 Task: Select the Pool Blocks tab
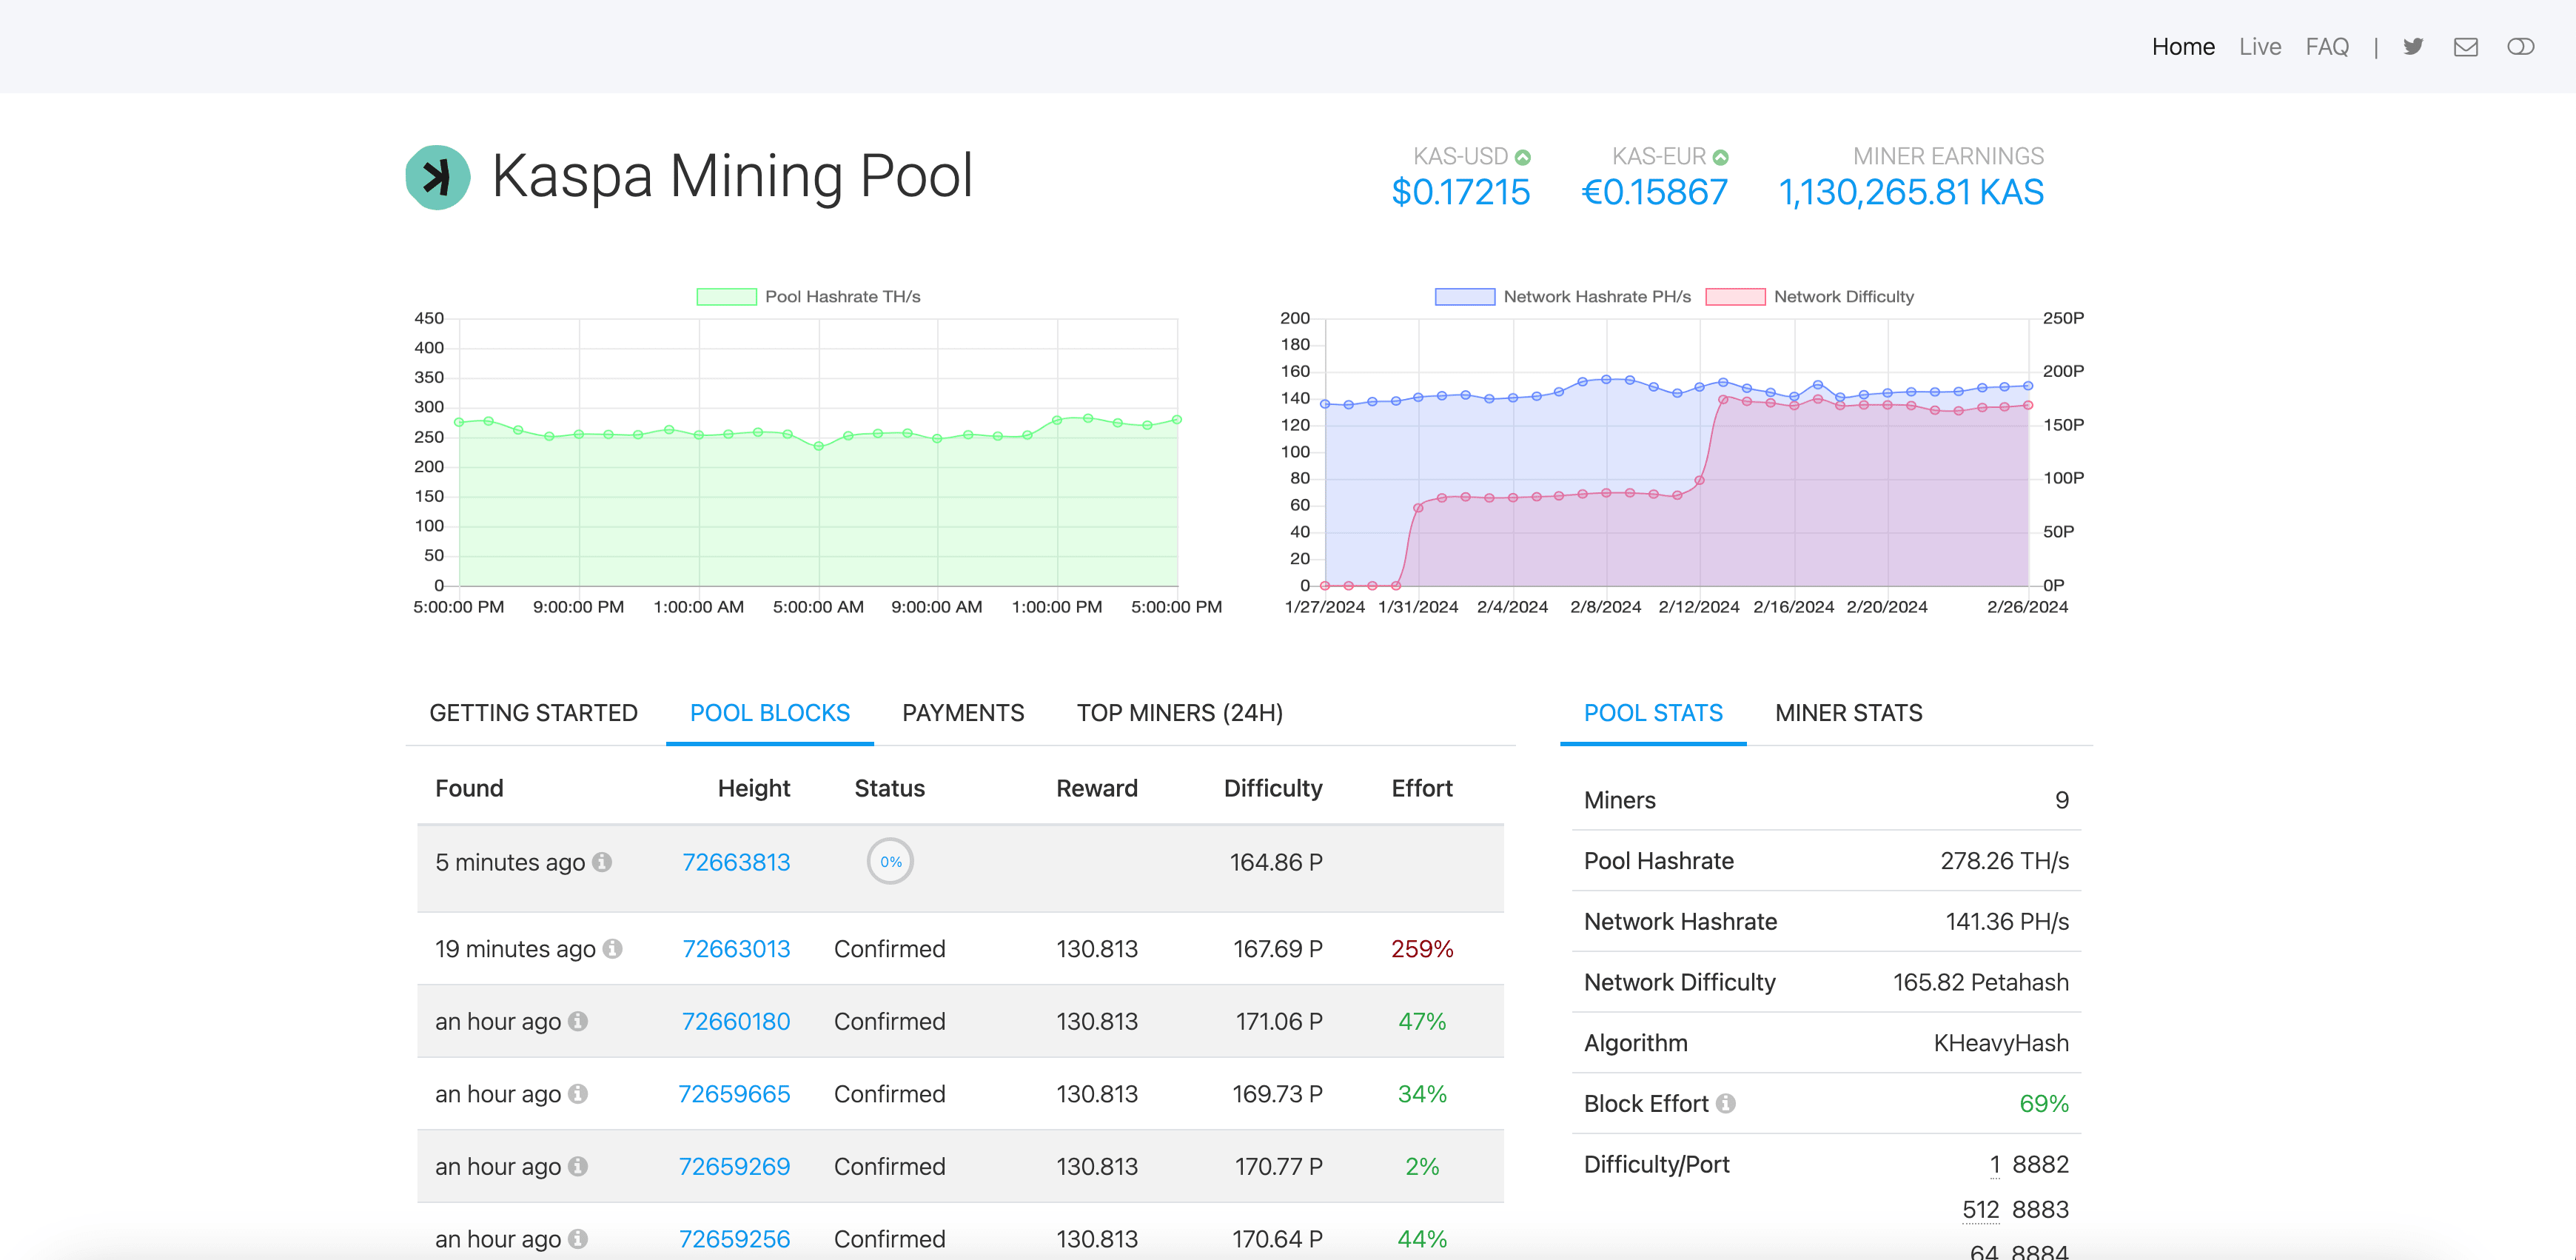[x=769, y=712]
